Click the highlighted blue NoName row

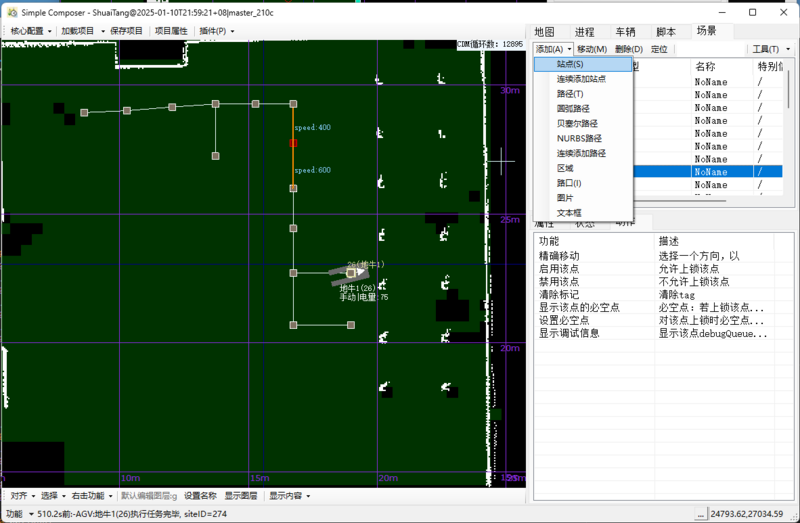(x=707, y=172)
